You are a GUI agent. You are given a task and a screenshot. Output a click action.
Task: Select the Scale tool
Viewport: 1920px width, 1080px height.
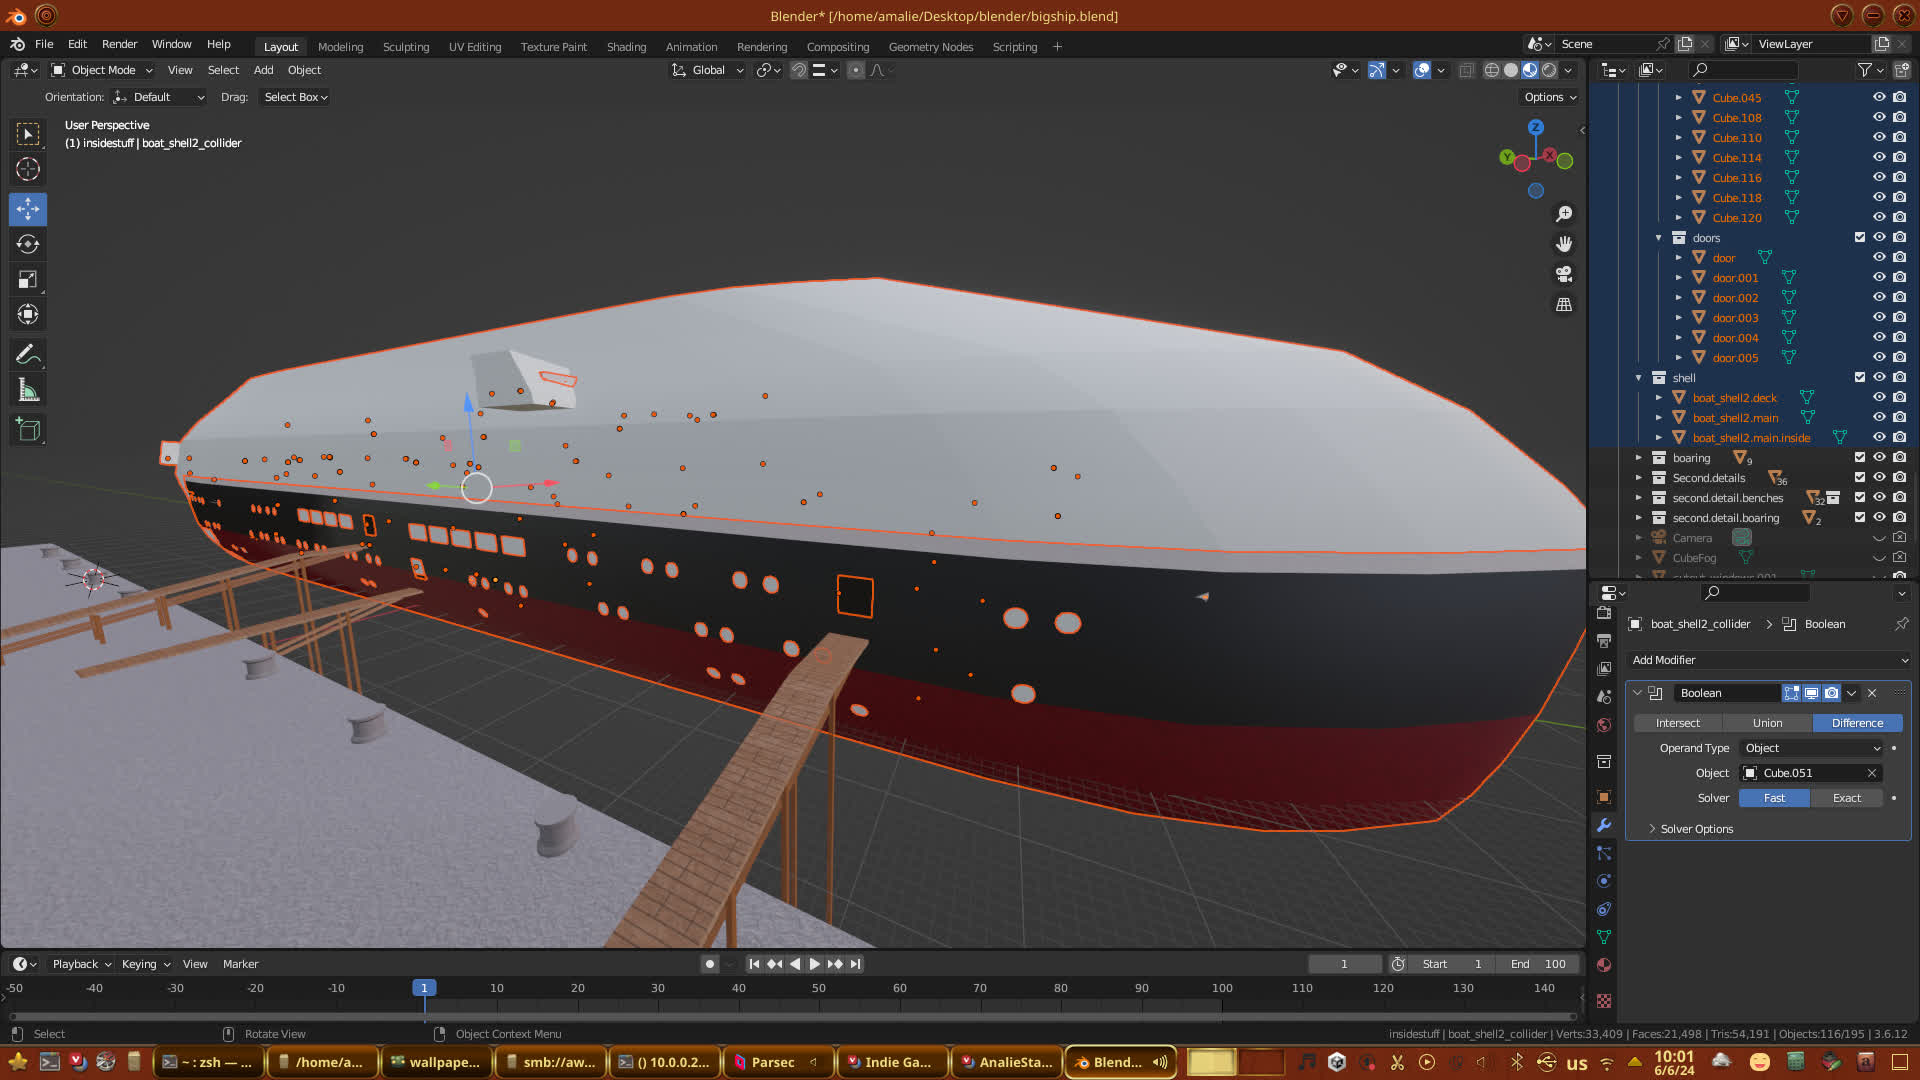point(28,280)
